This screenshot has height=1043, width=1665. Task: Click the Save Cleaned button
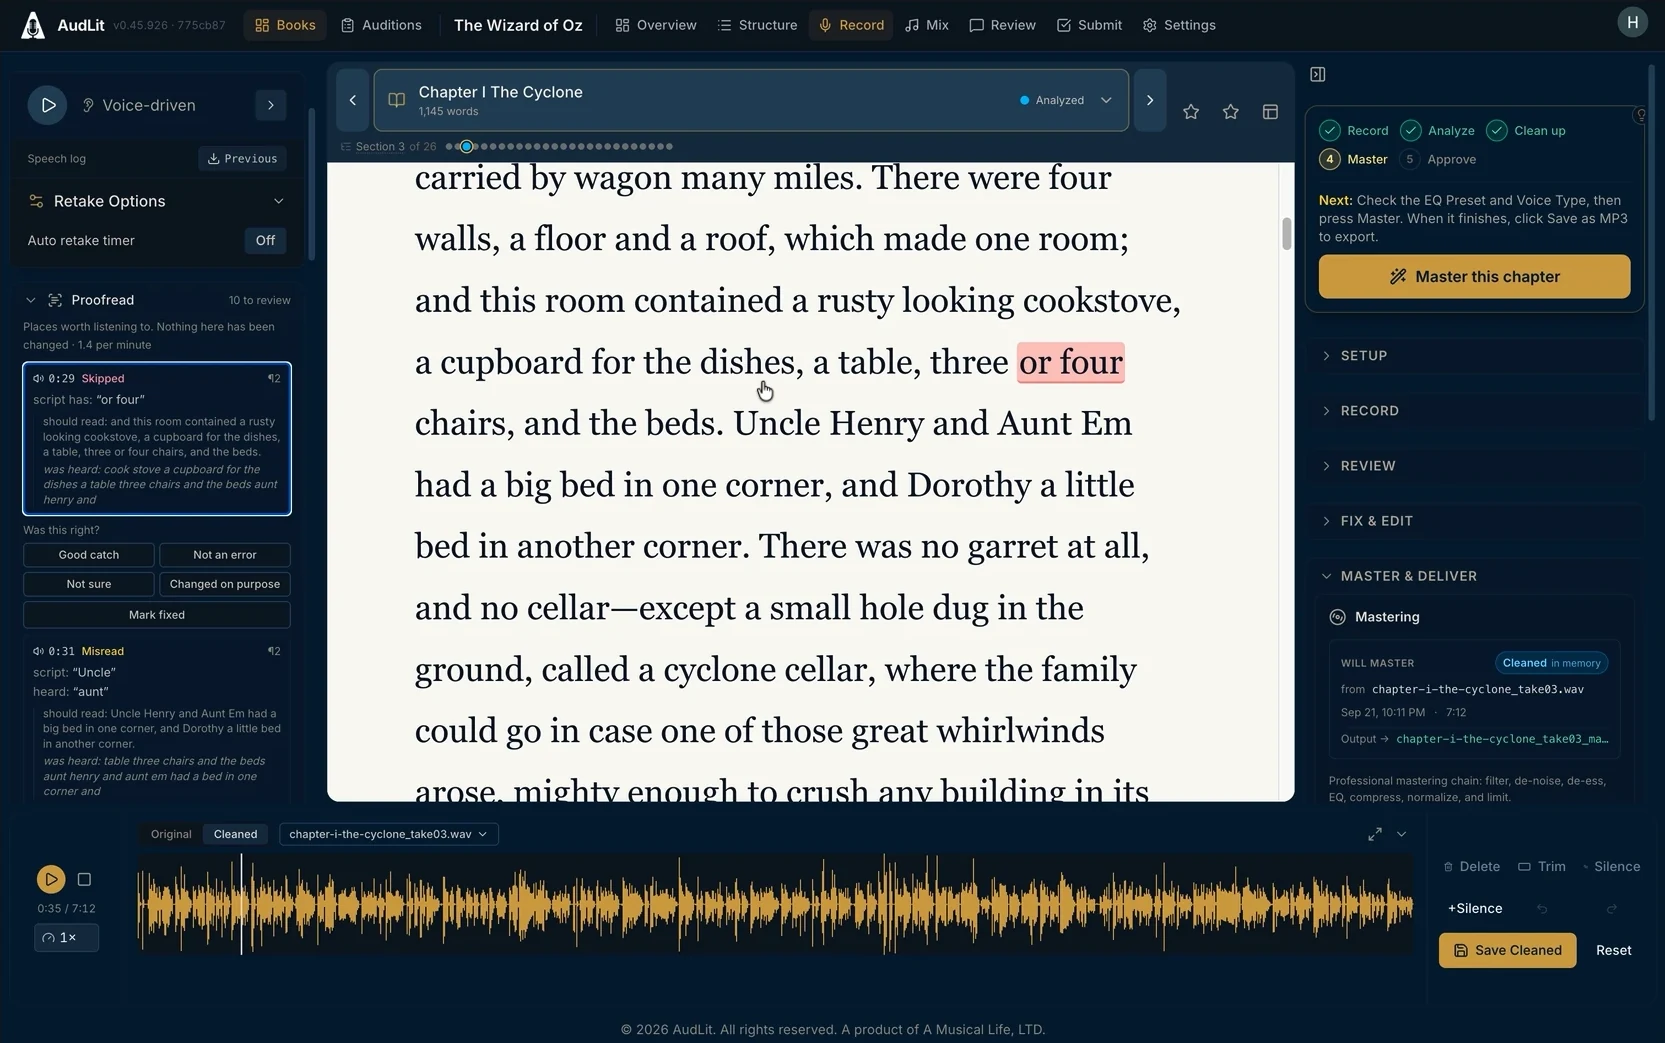click(x=1507, y=950)
